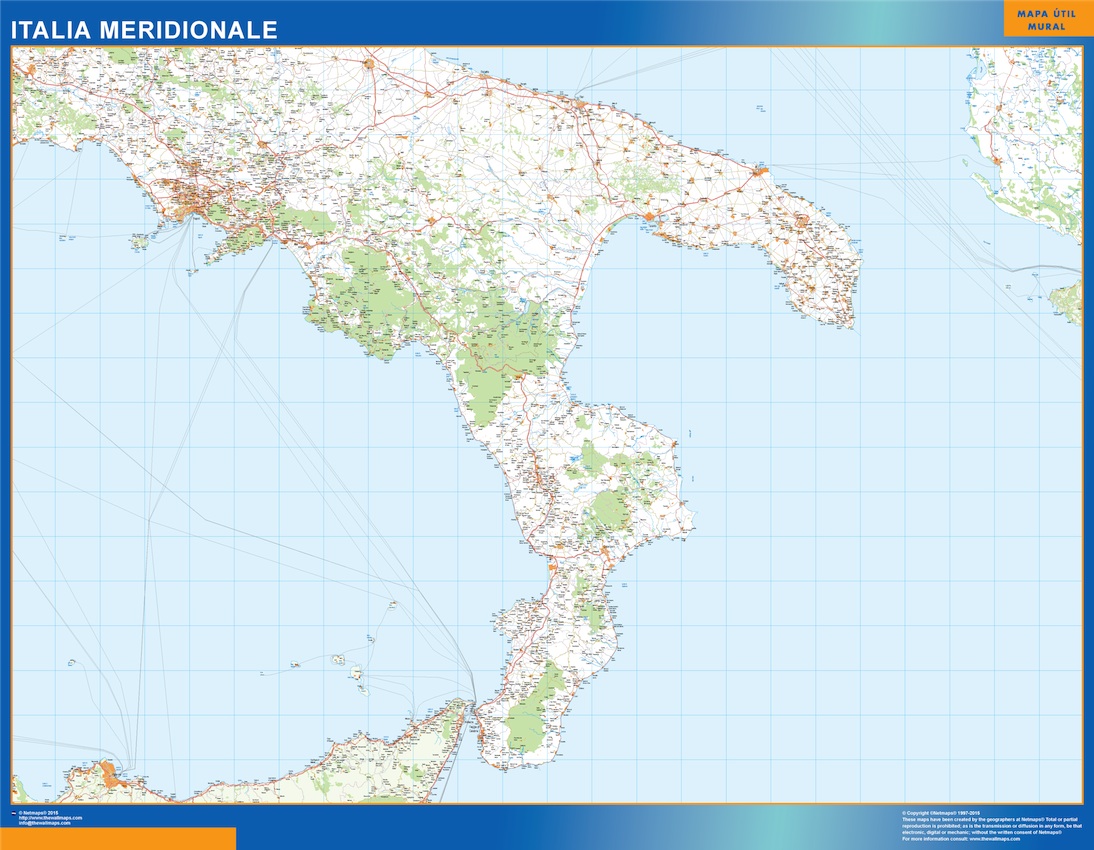Viewport: 1094px width, 850px height.
Task: Open the thewallmaps.com website link at bottom-left
Action: (50, 817)
